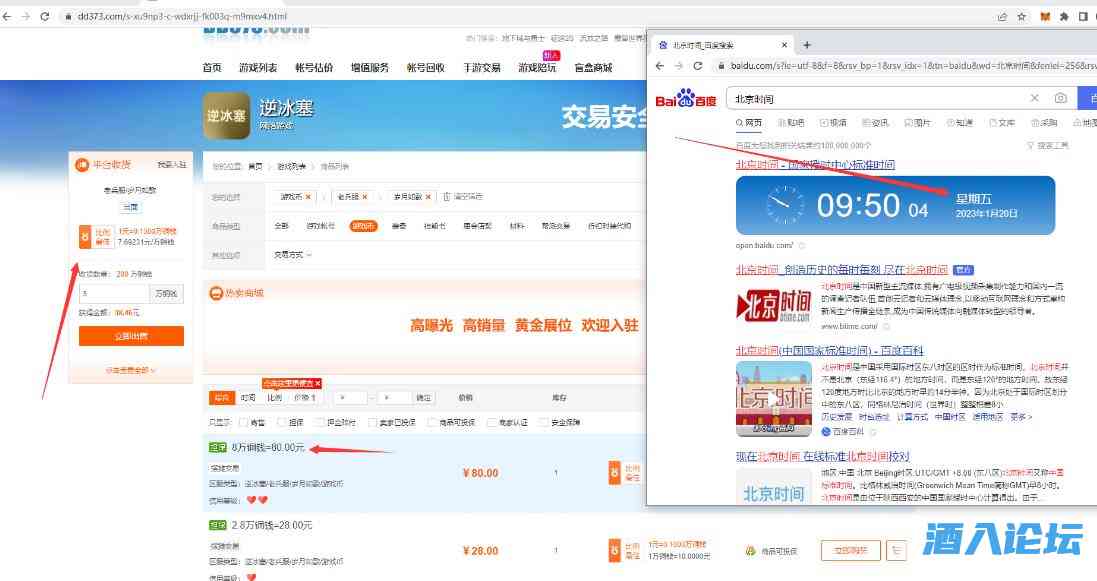This screenshot has height=581, width=1097.
Task: Clear the Baidu search box with X
Action: coord(1035,98)
